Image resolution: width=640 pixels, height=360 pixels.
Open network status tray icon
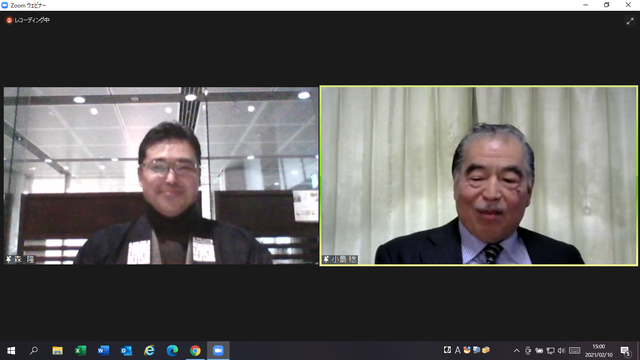click(x=551, y=351)
